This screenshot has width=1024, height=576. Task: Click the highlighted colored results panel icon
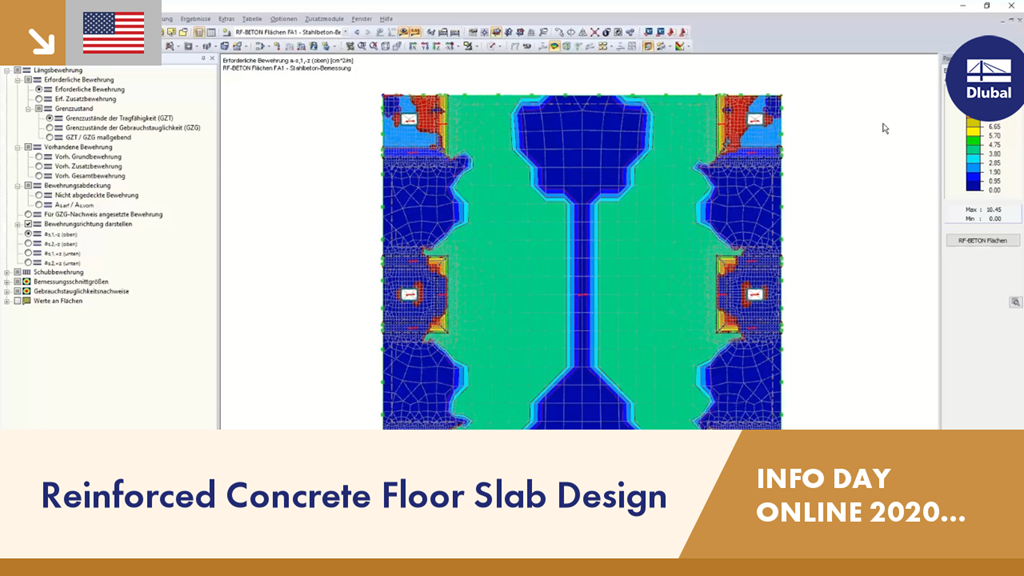pos(554,46)
